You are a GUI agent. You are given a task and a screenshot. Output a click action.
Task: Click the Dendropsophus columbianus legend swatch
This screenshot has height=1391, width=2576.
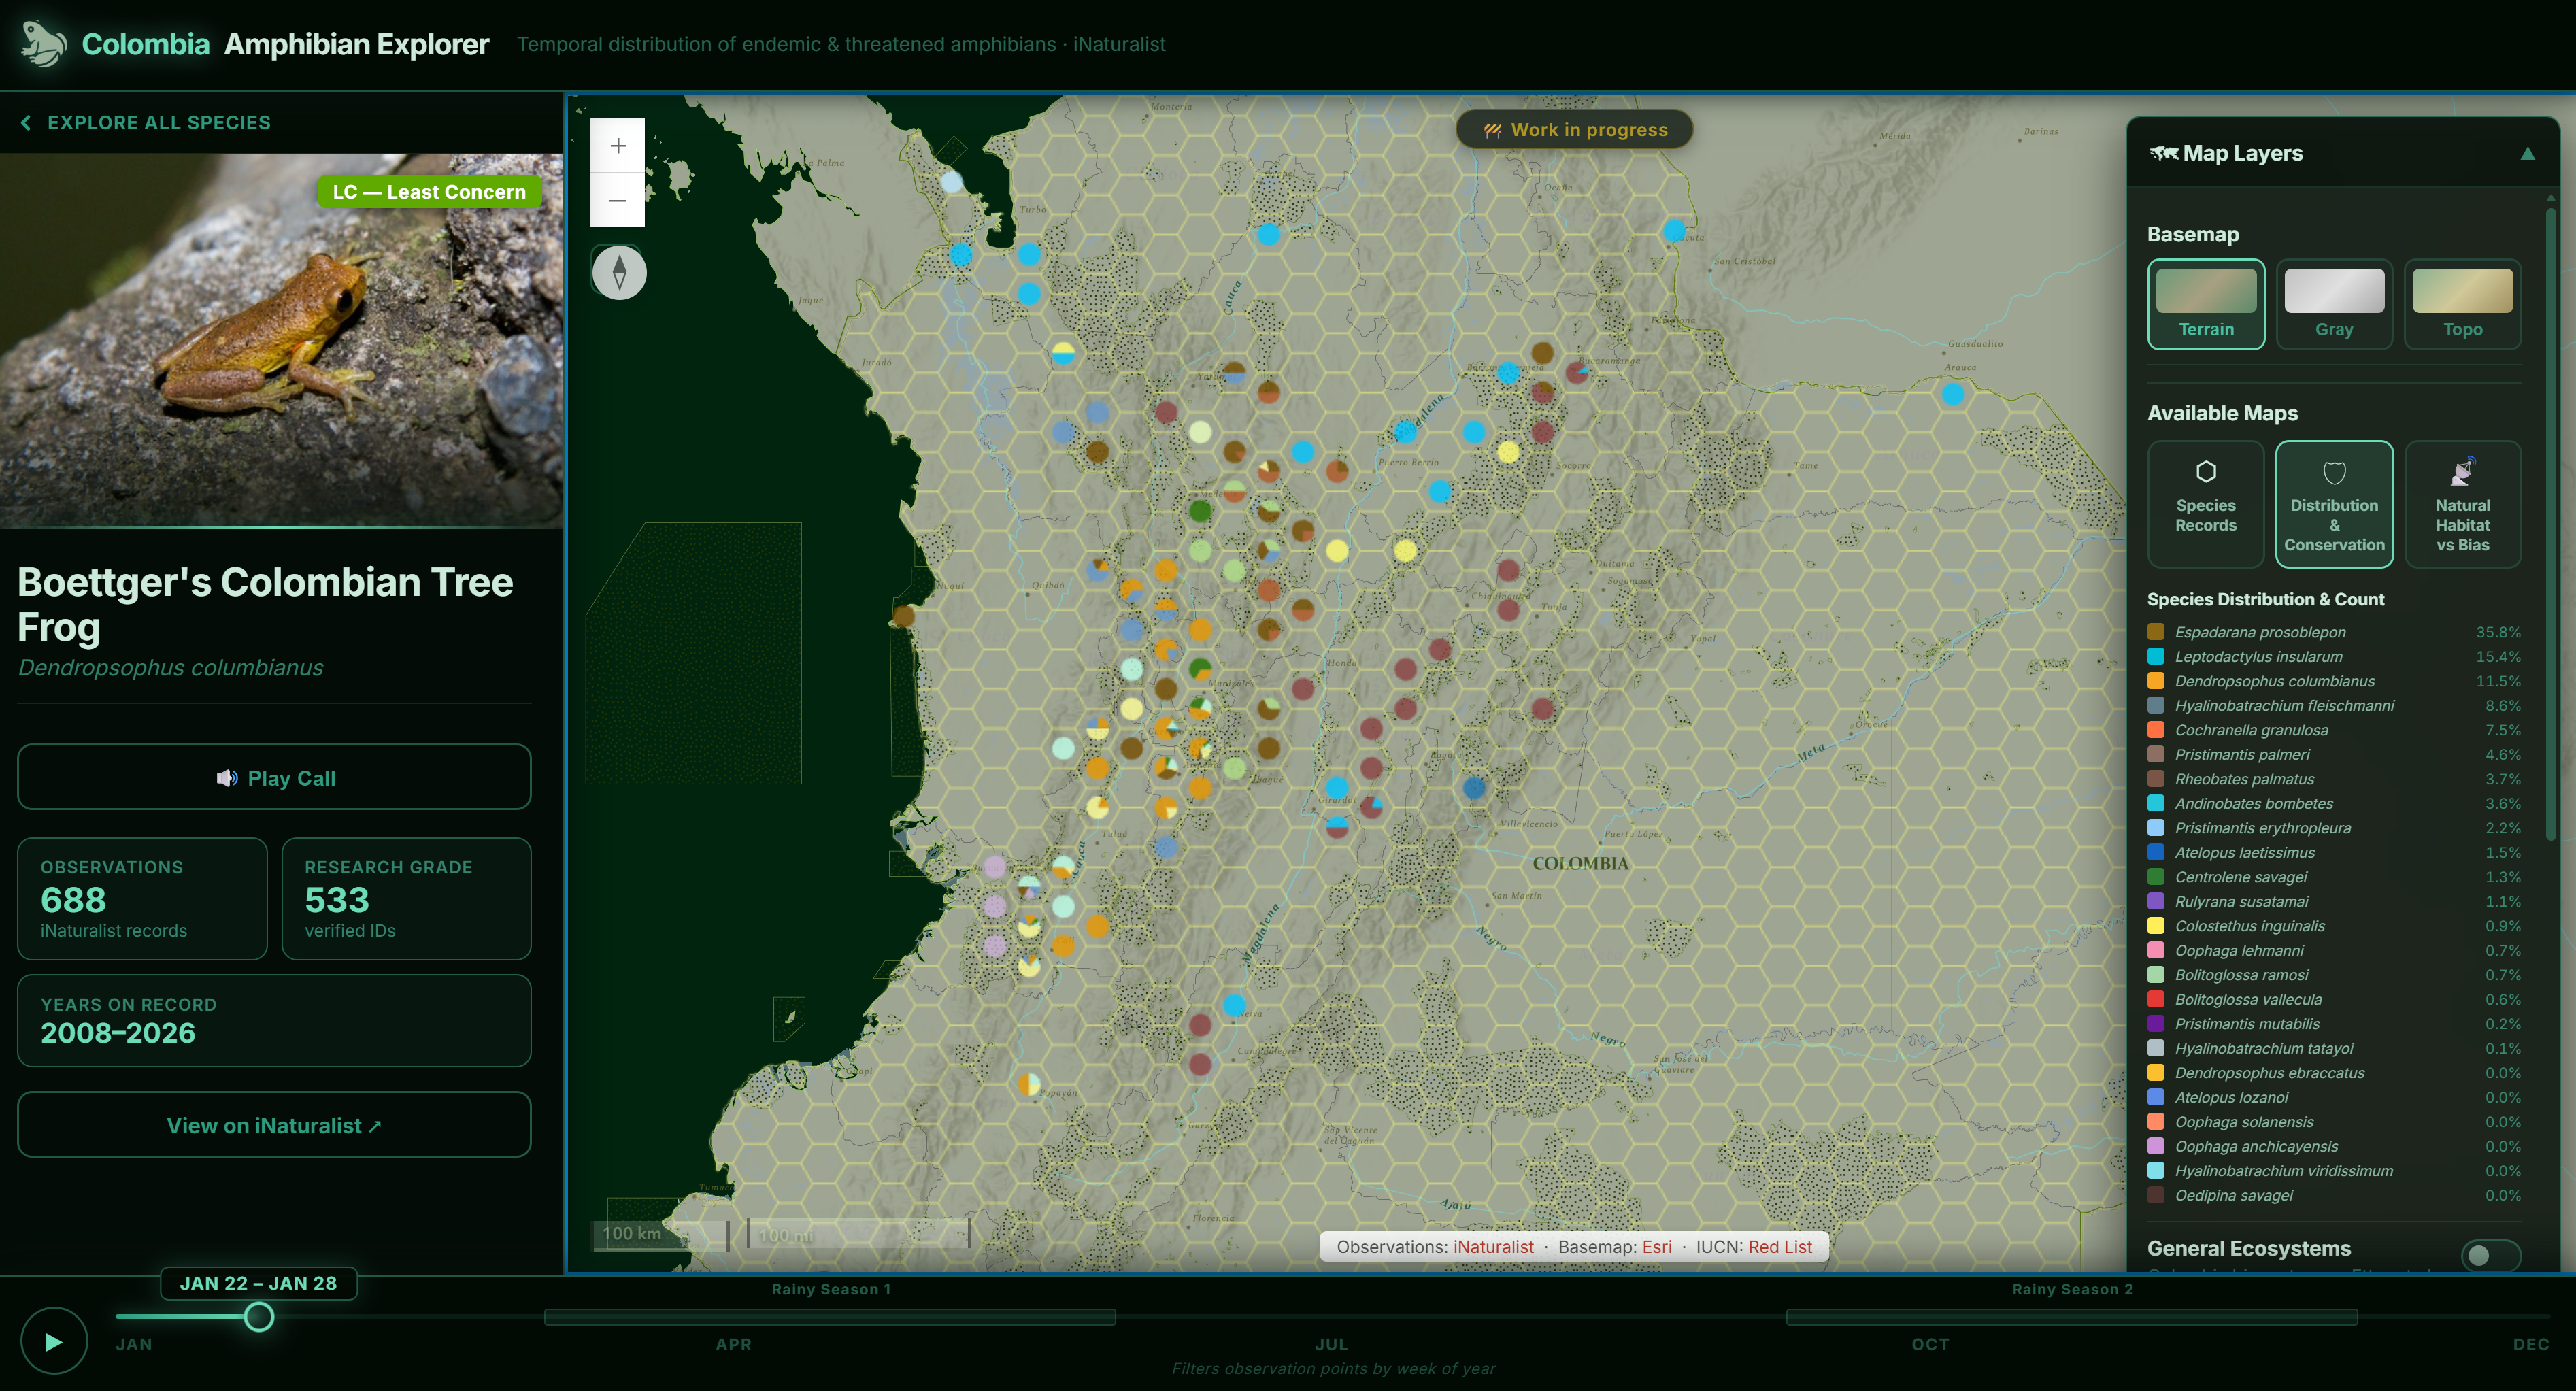(x=2156, y=681)
